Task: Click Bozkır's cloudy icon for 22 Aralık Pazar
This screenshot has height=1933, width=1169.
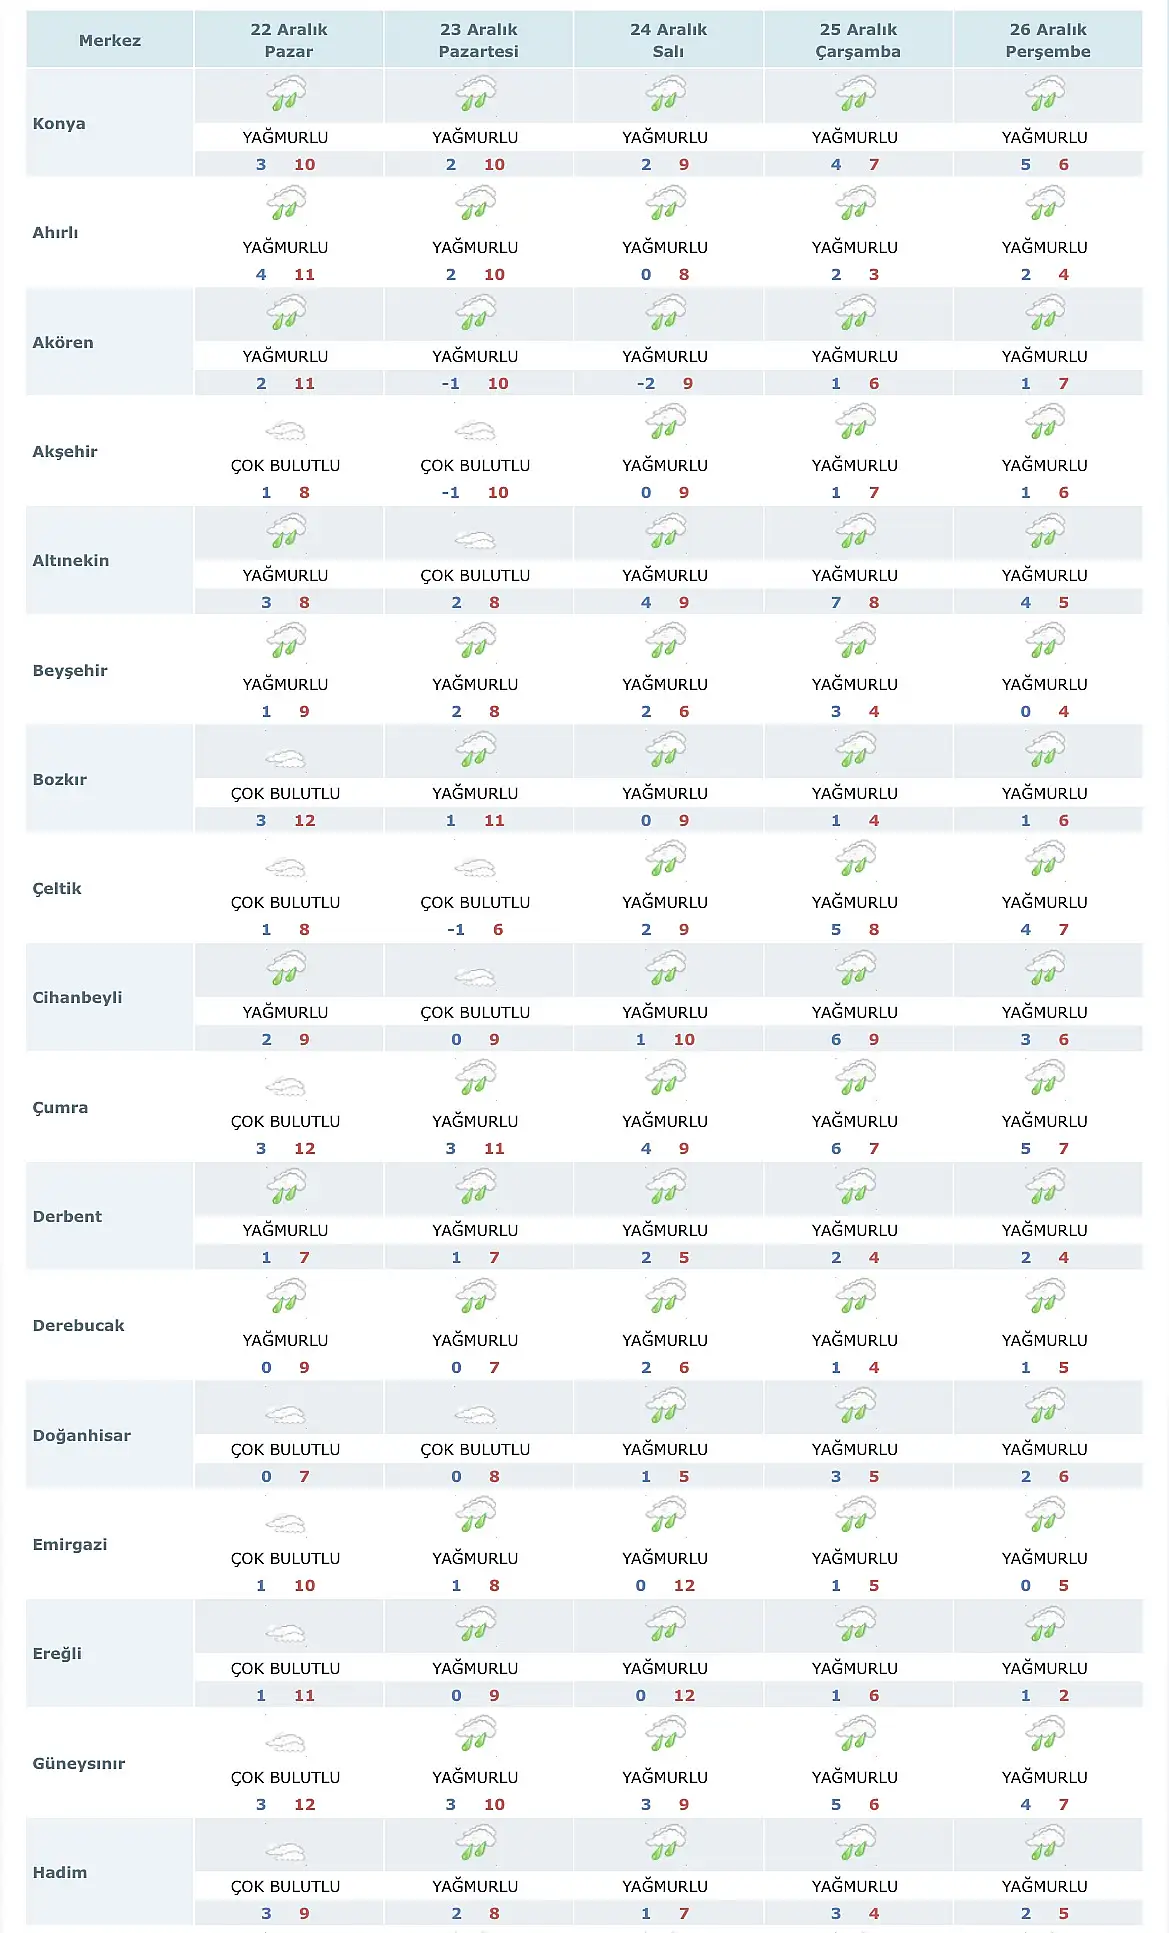Action: [x=286, y=759]
